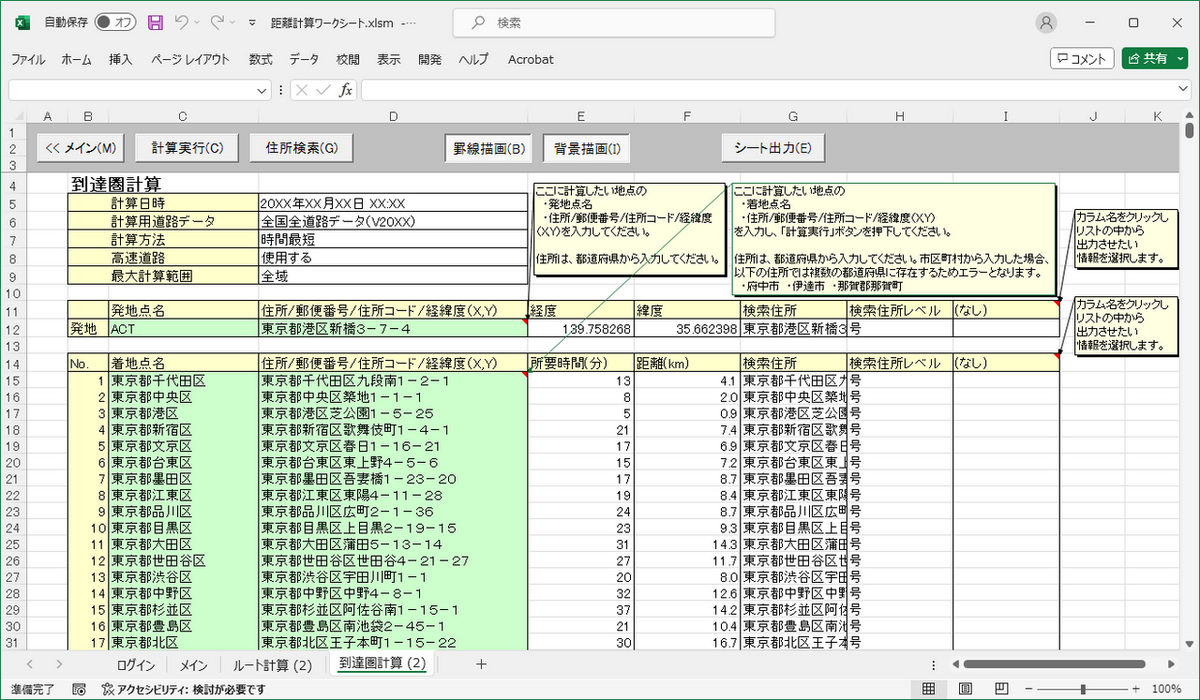
Task: Open the 挿入 ribbon tab
Action: tap(121, 59)
